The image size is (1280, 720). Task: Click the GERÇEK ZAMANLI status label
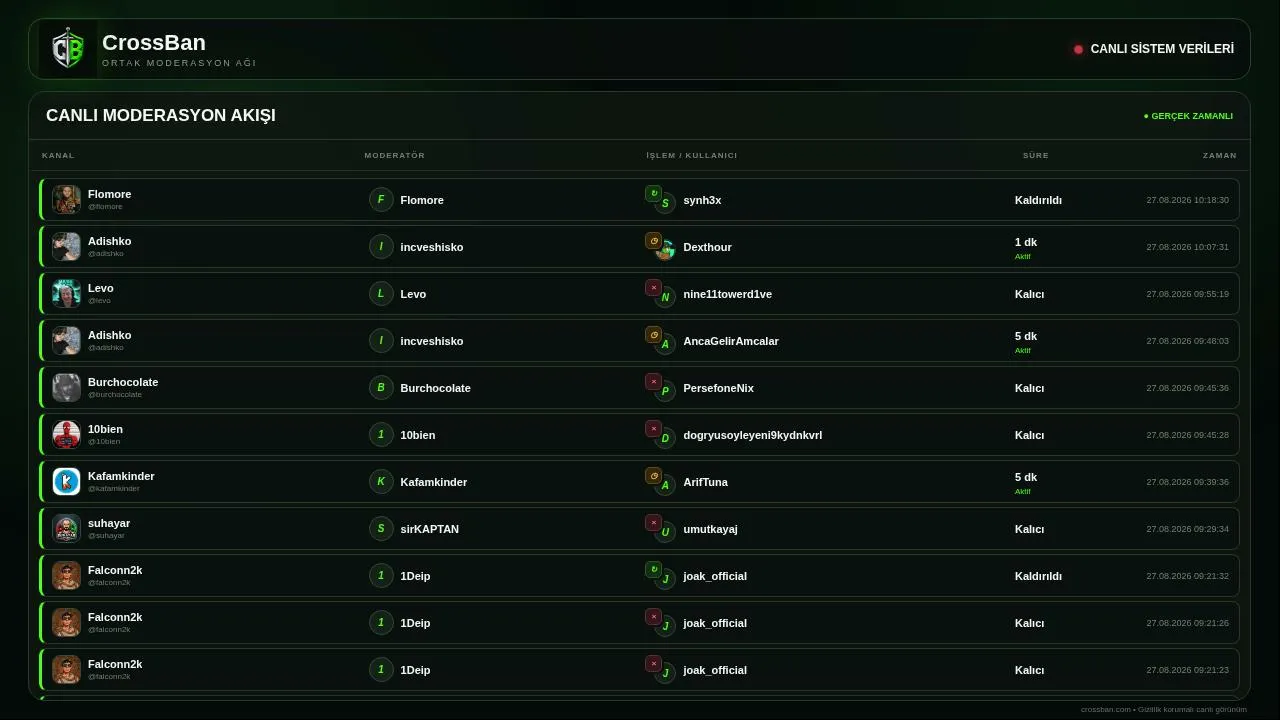point(1188,116)
